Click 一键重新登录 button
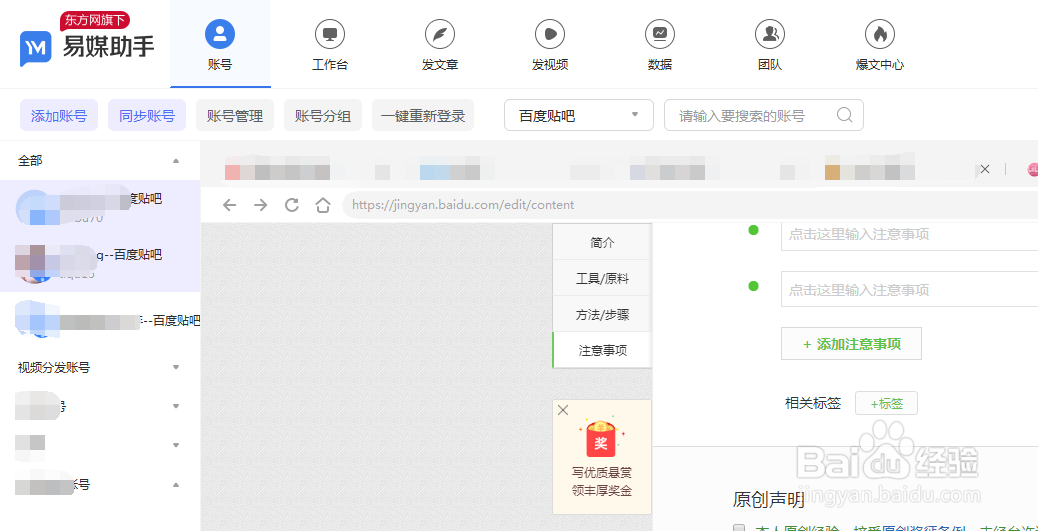This screenshot has height=531, width=1038. [423, 116]
